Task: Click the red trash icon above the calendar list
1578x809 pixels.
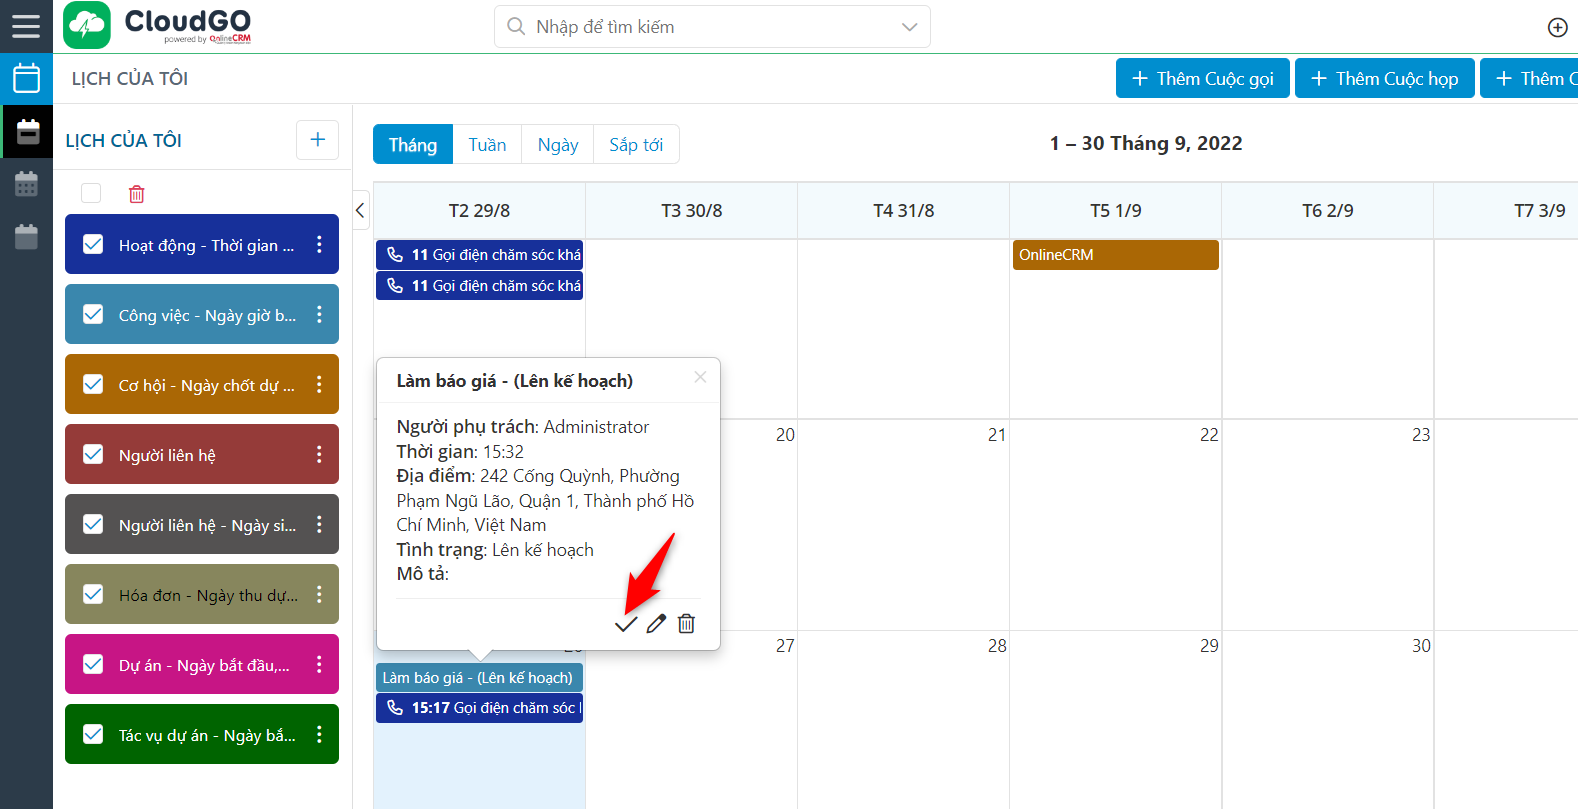Action: 136,193
